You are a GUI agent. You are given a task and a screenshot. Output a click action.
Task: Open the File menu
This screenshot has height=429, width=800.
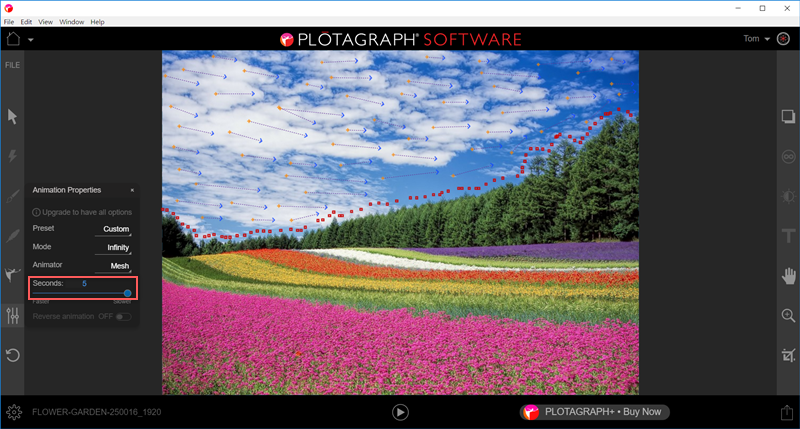(x=9, y=22)
